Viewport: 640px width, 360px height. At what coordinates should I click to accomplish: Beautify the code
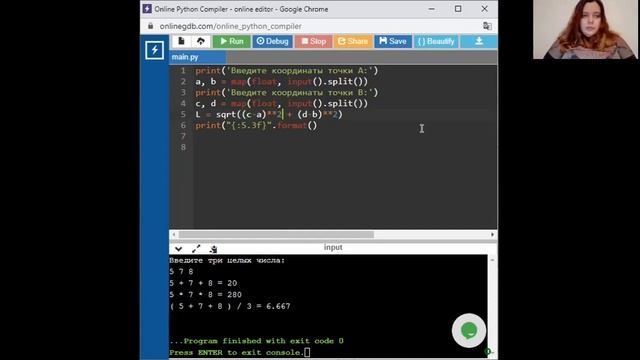pos(436,41)
